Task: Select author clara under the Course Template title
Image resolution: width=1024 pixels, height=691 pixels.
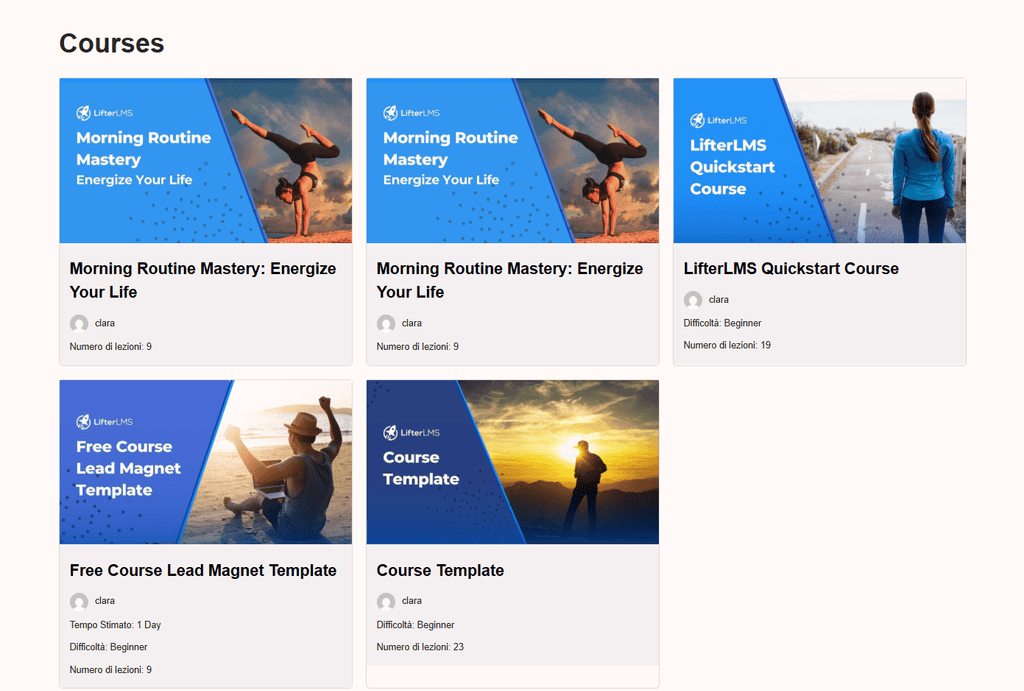Action: pos(411,601)
